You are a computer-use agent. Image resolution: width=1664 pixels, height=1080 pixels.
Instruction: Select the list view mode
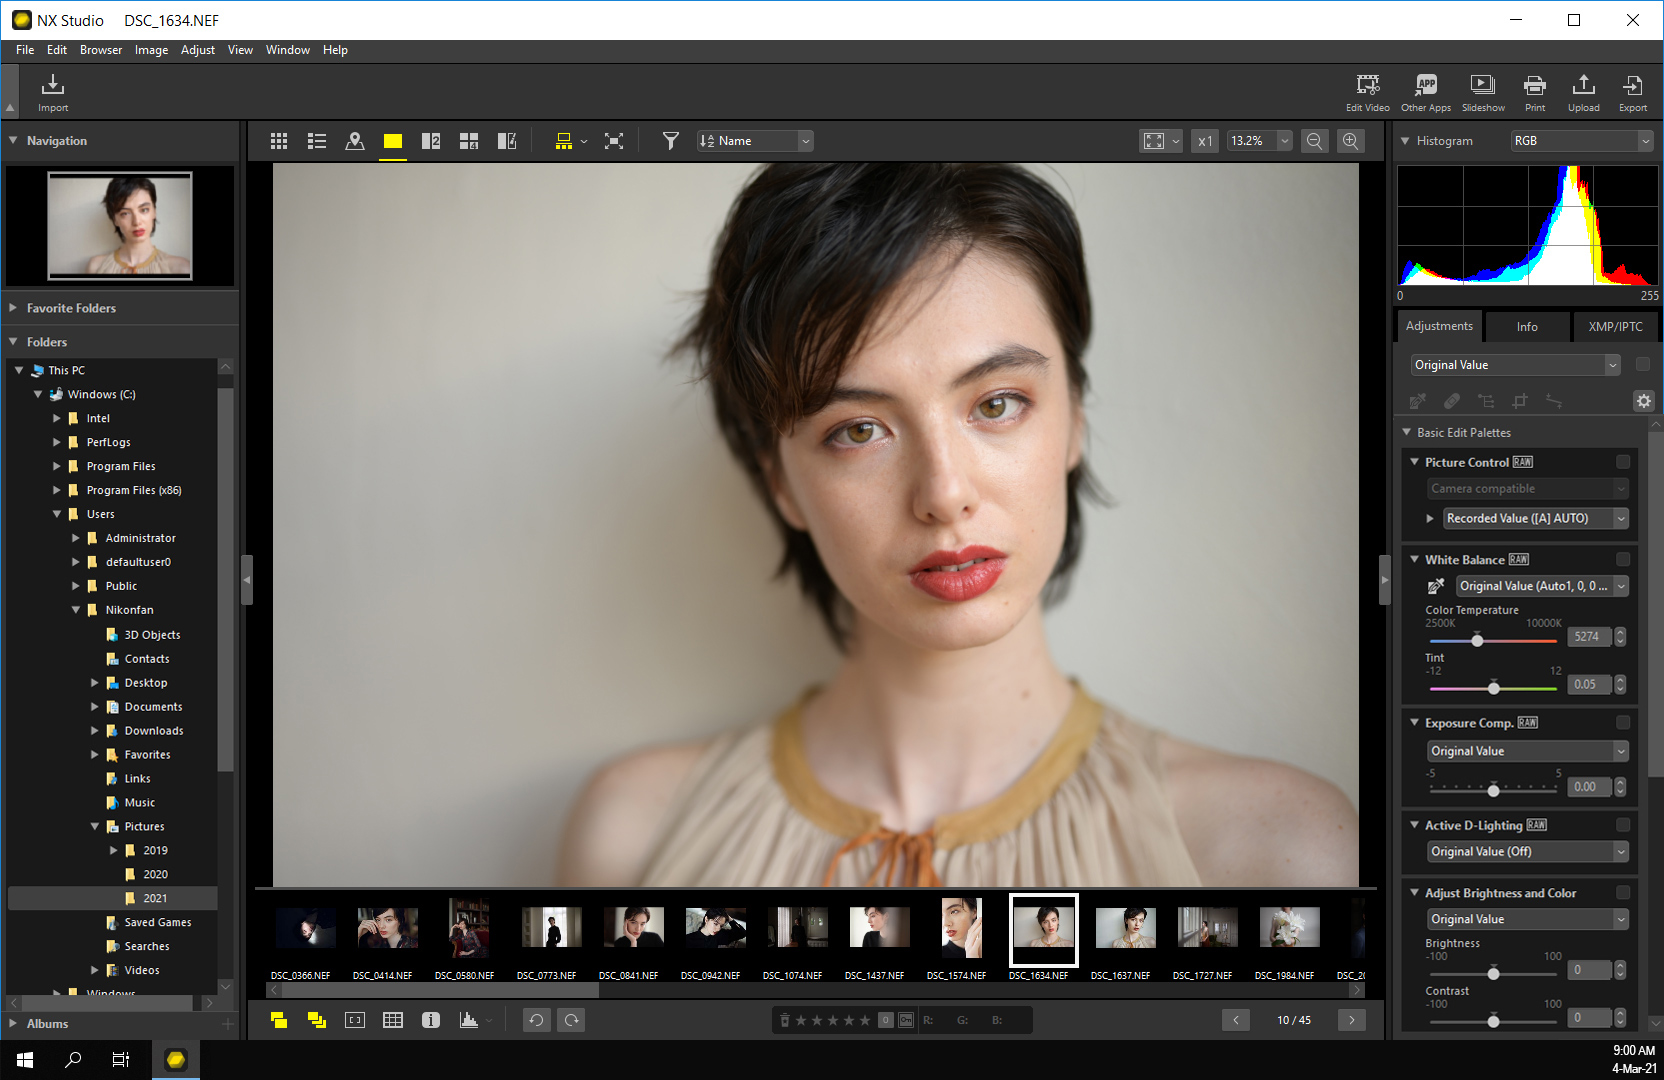click(316, 140)
